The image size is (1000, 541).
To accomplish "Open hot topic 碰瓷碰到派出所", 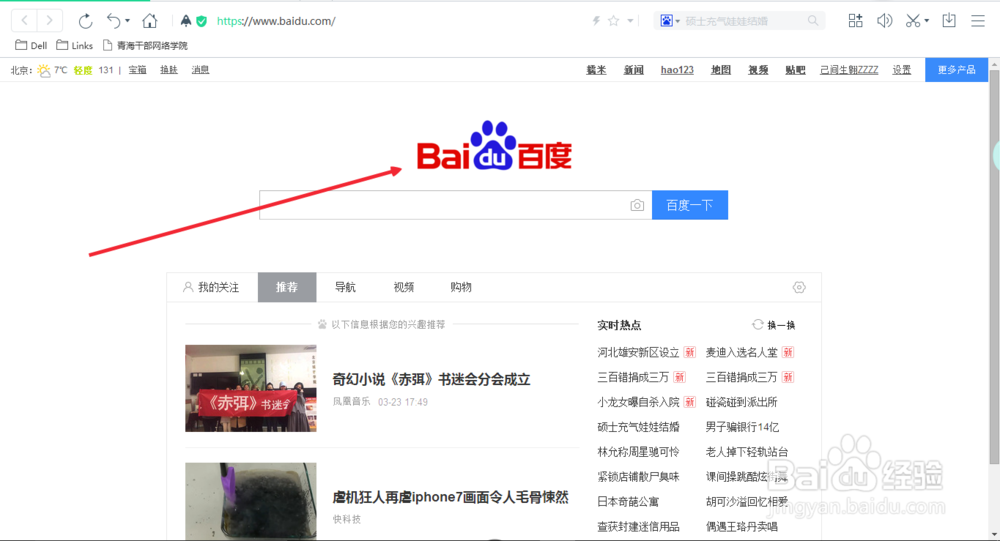I will coord(742,402).
